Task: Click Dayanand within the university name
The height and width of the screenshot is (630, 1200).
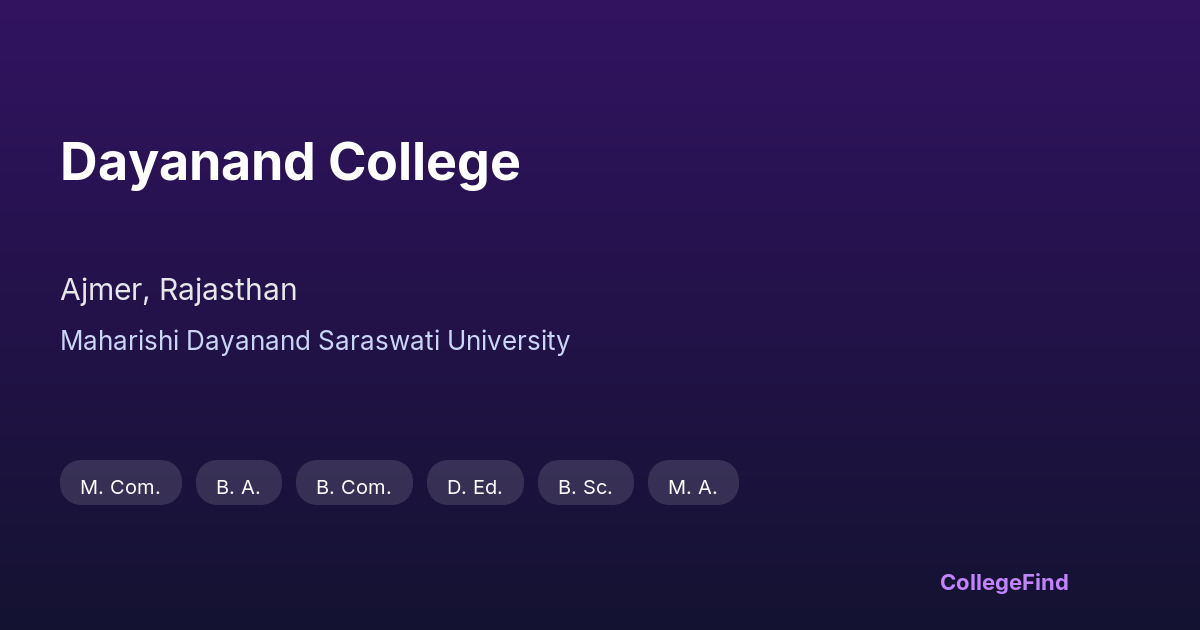Action: click(x=248, y=341)
